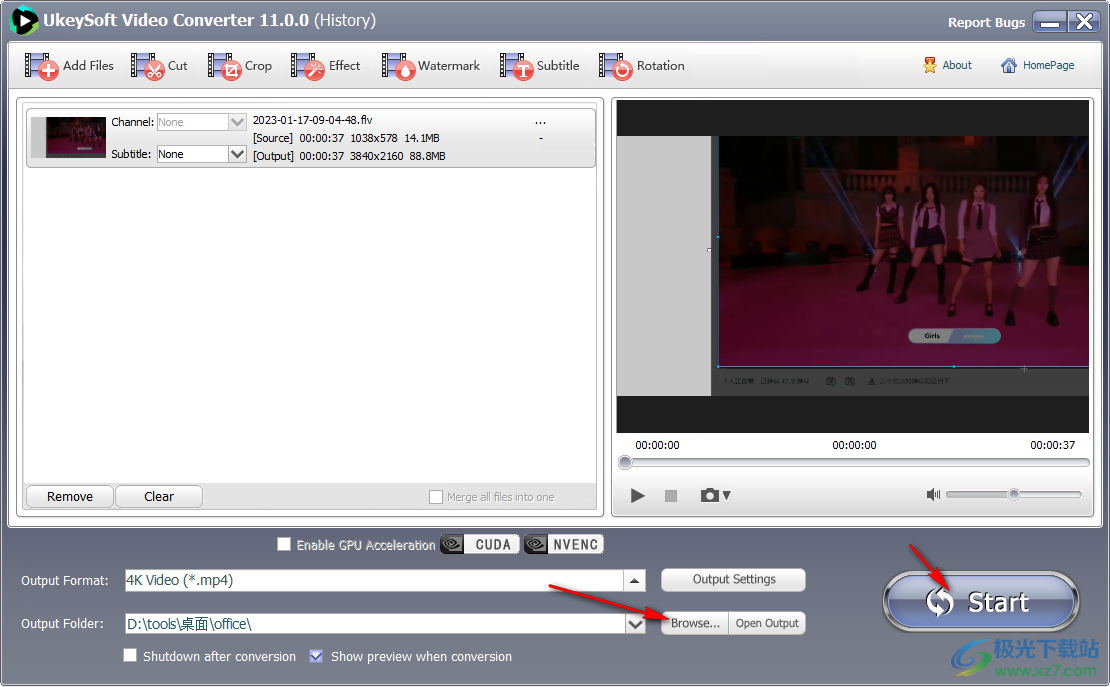Mute audio with the speaker icon
The image size is (1110, 687).
click(933, 494)
